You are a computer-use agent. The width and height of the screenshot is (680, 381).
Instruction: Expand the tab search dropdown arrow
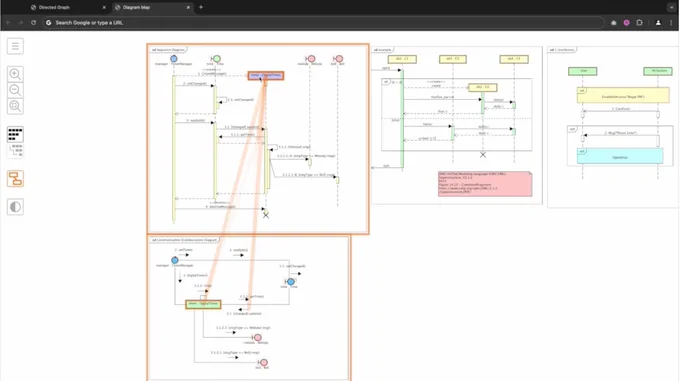pyautogui.click(x=671, y=7)
